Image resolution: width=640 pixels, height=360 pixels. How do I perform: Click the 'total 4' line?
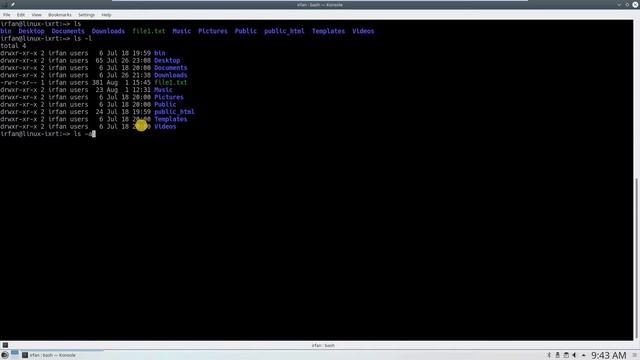point(13,46)
